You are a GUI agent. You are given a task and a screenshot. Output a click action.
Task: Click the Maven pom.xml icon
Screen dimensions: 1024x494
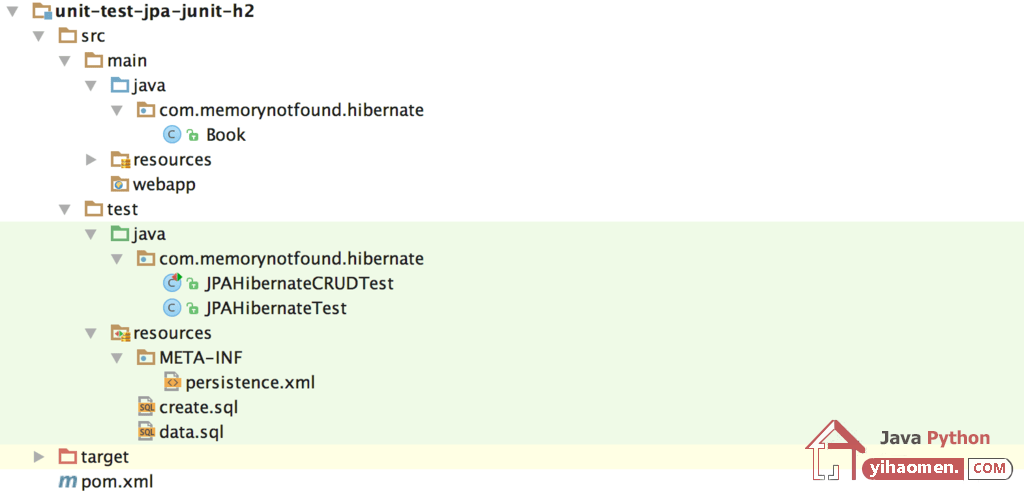click(x=67, y=483)
